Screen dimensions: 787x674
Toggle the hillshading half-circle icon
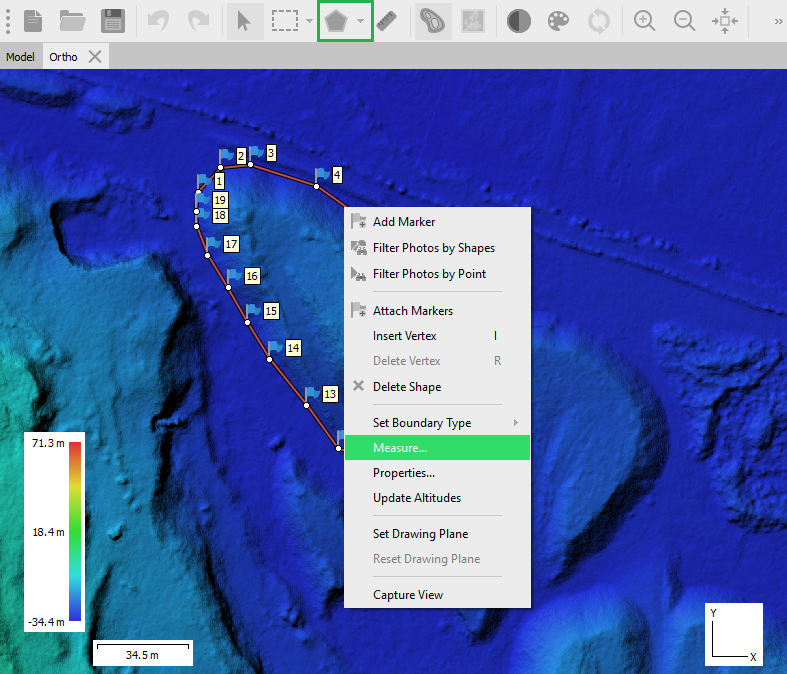point(518,21)
